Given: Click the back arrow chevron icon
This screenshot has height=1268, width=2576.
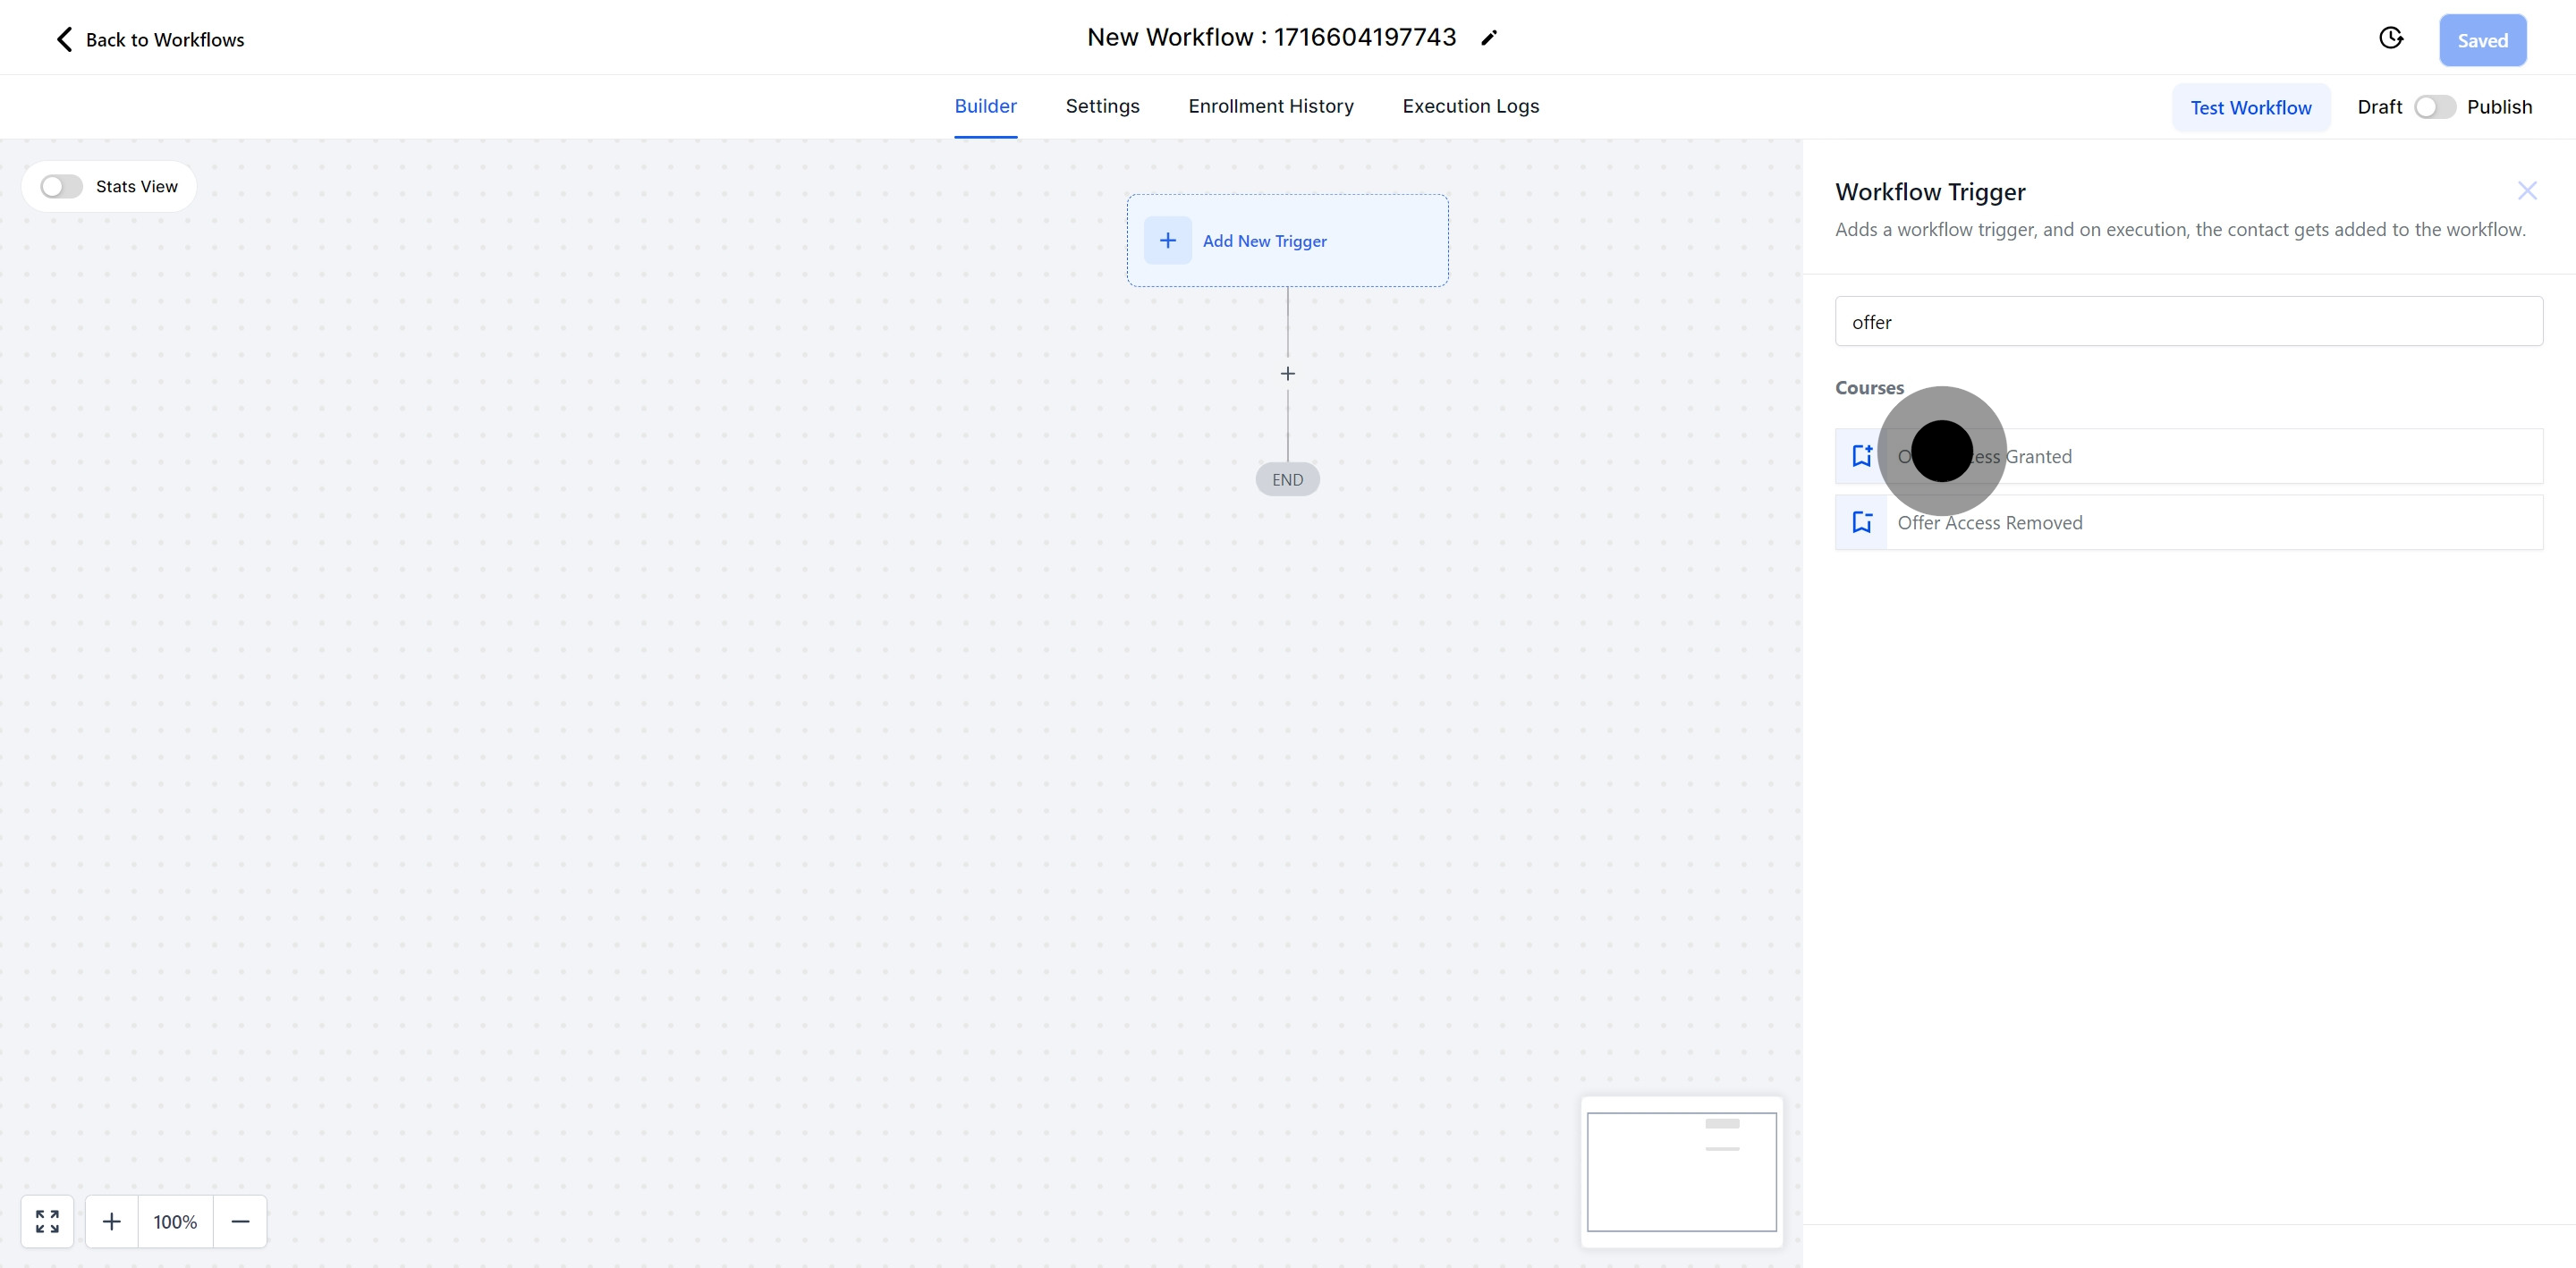Looking at the screenshot, I should coord(64,39).
